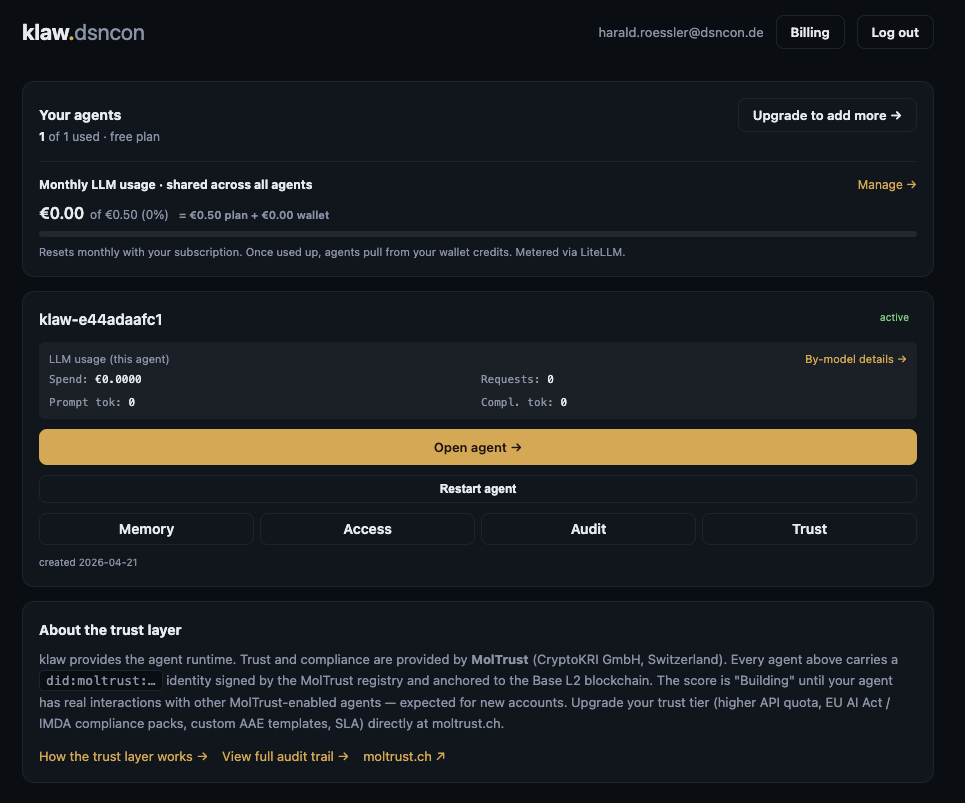The width and height of the screenshot is (965, 803).
Task: Click the monthly LLM usage progress bar
Action: pos(477,233)
